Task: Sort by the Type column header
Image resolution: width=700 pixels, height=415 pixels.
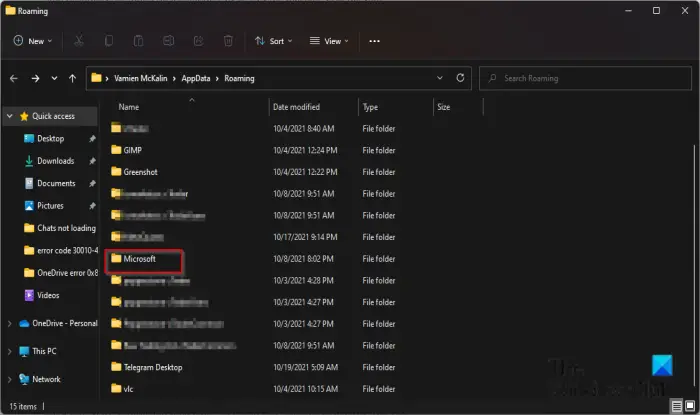Action: [x=370, y=107]
